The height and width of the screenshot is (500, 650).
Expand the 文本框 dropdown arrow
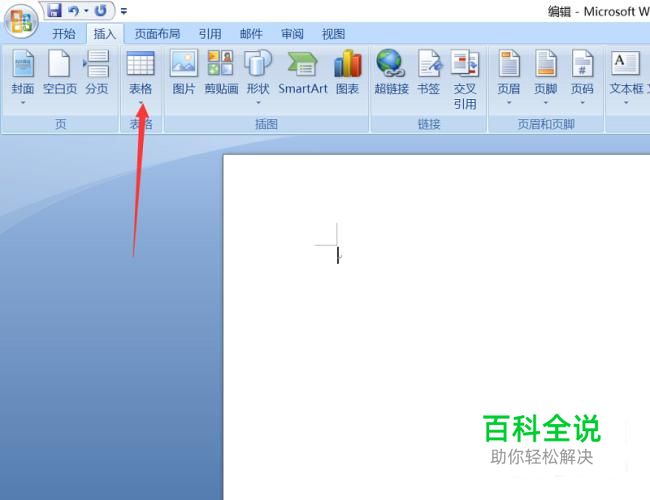(626, 102)
